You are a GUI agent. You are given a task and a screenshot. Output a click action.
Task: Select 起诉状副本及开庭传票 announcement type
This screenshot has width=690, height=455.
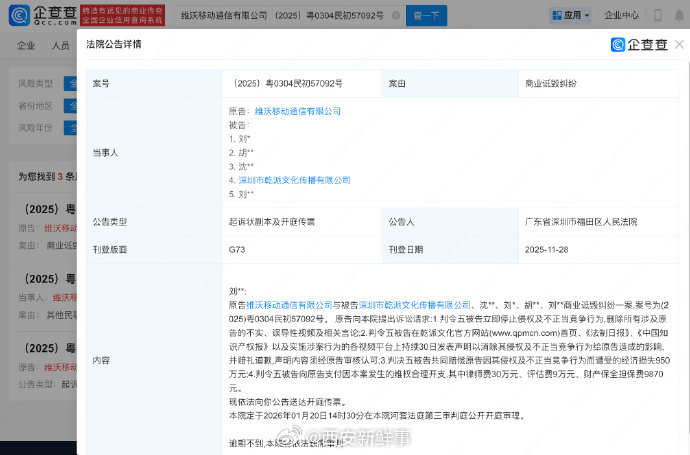click(272, 222)
